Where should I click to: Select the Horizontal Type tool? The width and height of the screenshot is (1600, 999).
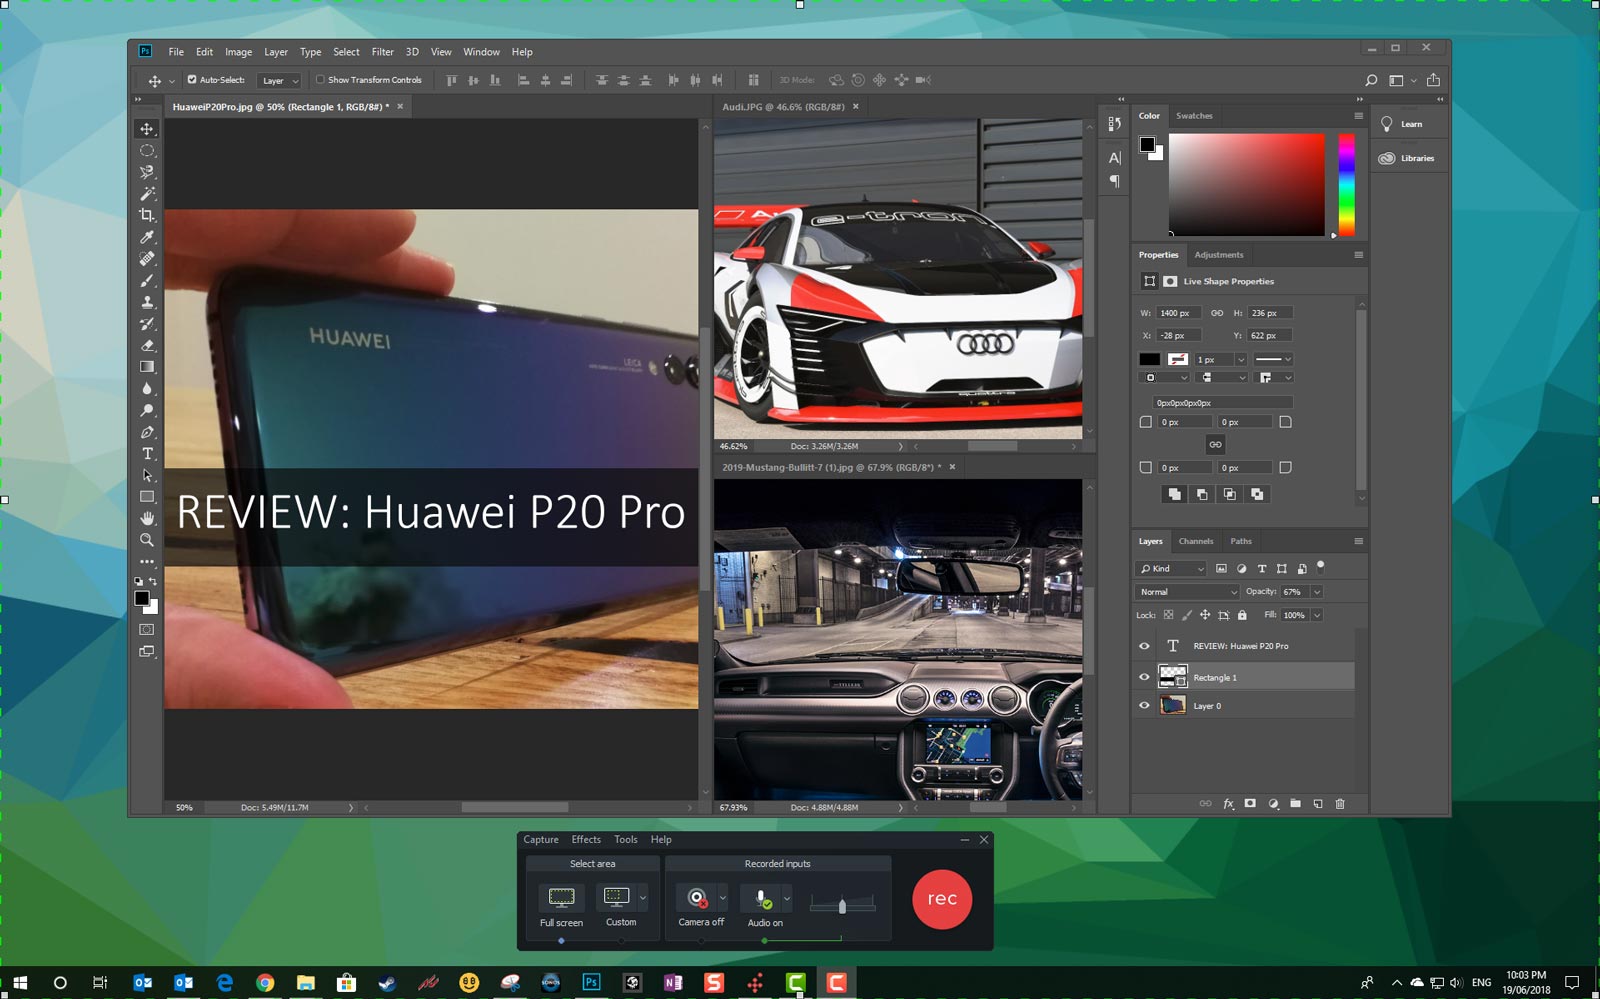click(x=147, y=454)
